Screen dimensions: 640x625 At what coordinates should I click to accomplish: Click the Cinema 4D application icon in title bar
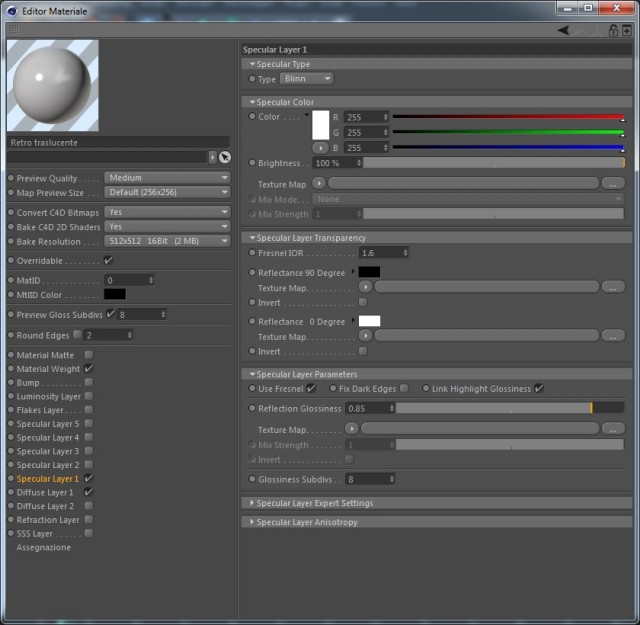pyautogui.click(x=12, y=11)
